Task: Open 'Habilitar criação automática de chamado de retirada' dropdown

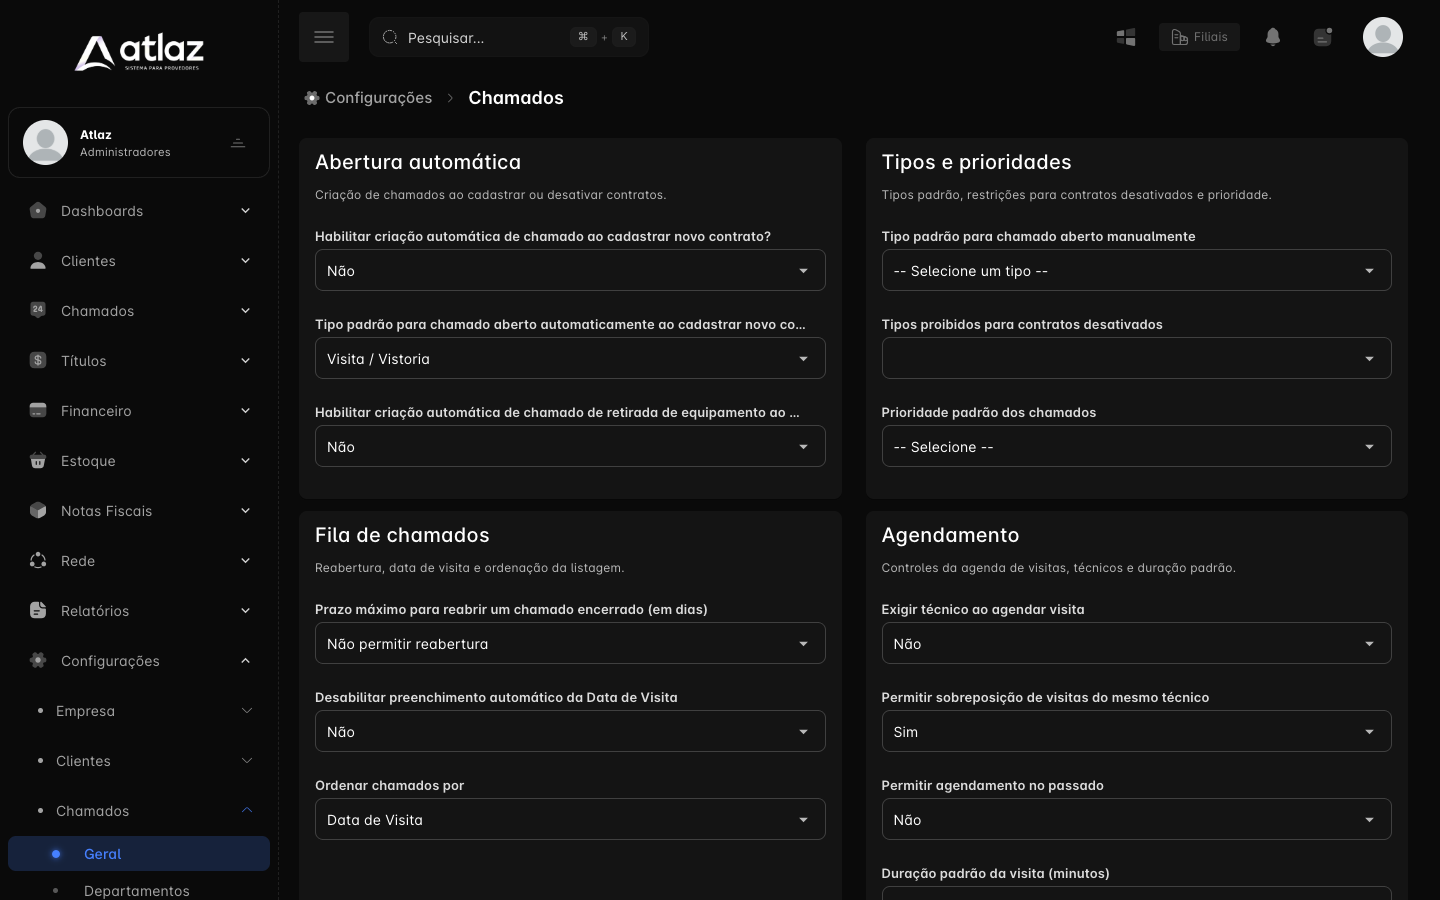Action: [x=570, y=446]
